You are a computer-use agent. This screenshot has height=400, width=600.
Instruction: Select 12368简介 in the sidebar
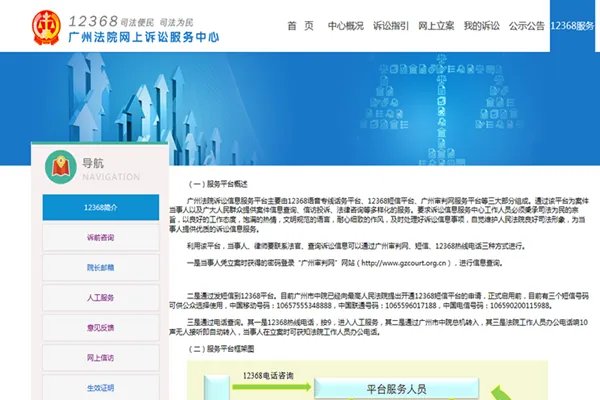pyautogui.click(x=100, y=207)
